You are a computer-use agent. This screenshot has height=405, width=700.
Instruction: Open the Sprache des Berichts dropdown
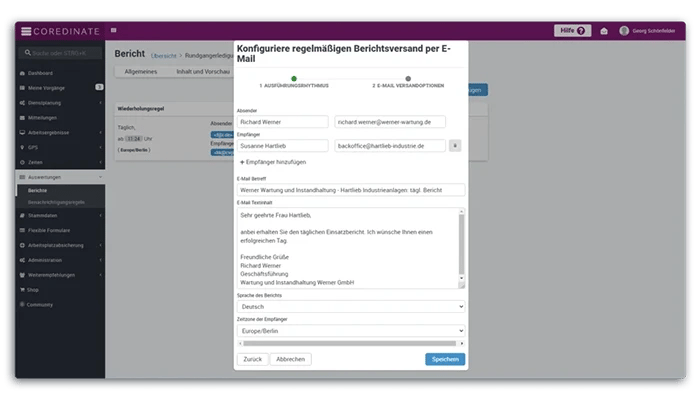(x=350, y=307)
